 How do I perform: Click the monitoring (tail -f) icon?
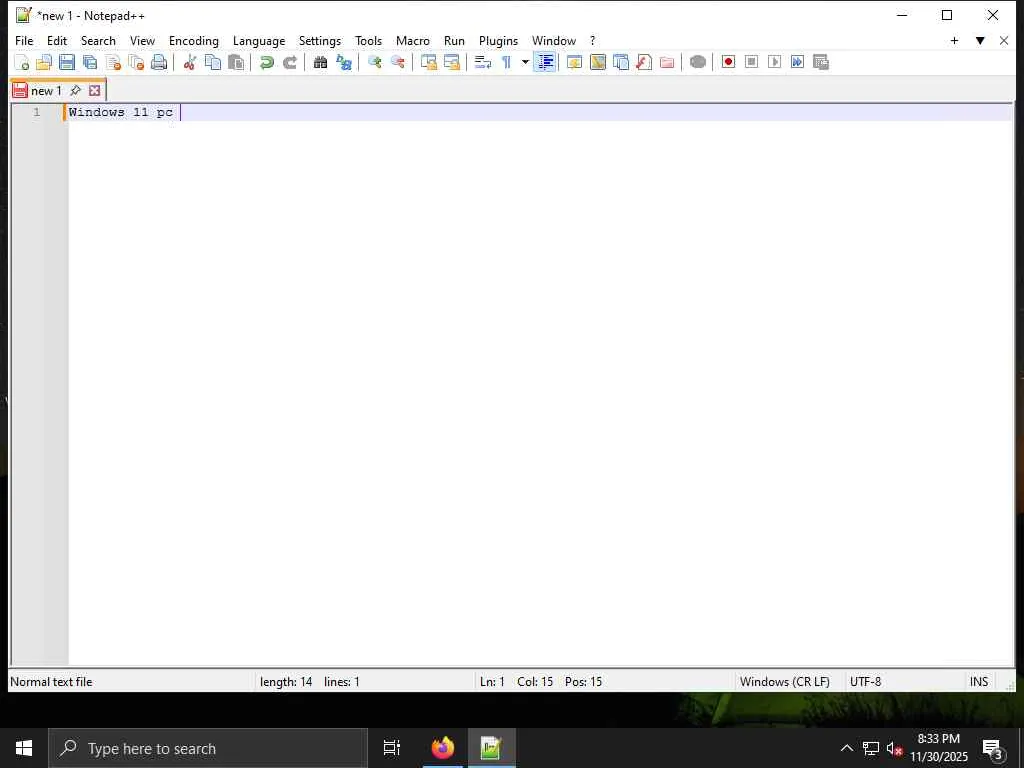[x=697, y=62]
